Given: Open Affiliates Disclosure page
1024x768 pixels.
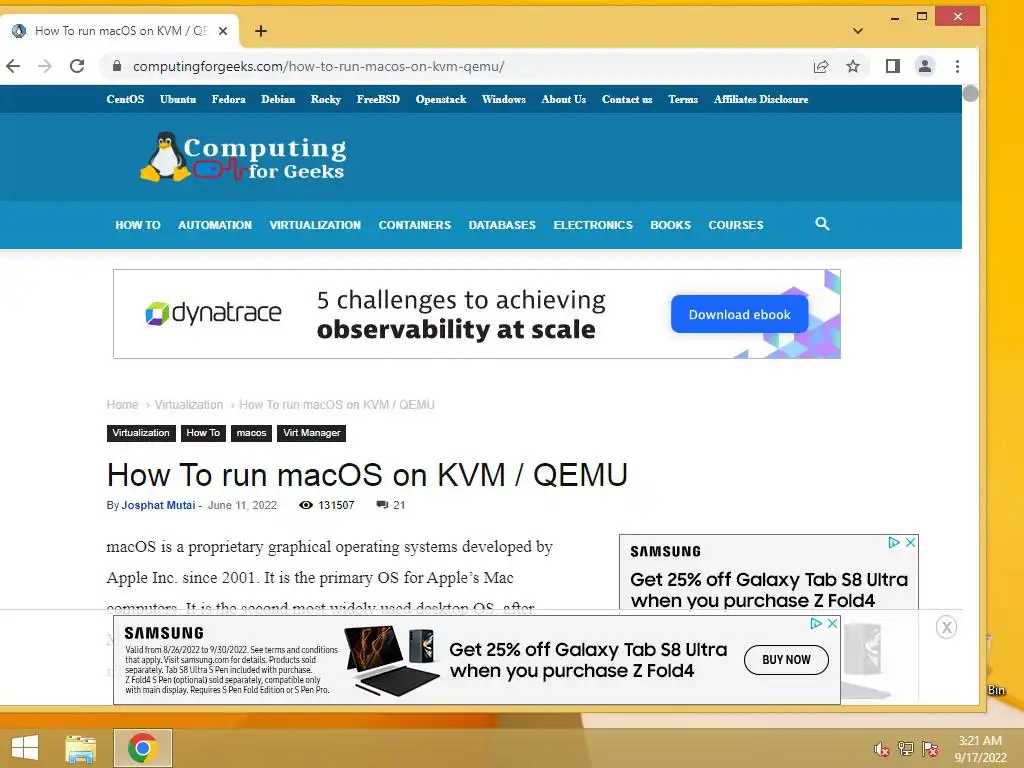Looking at the screenshot, I should click(761, 99).
